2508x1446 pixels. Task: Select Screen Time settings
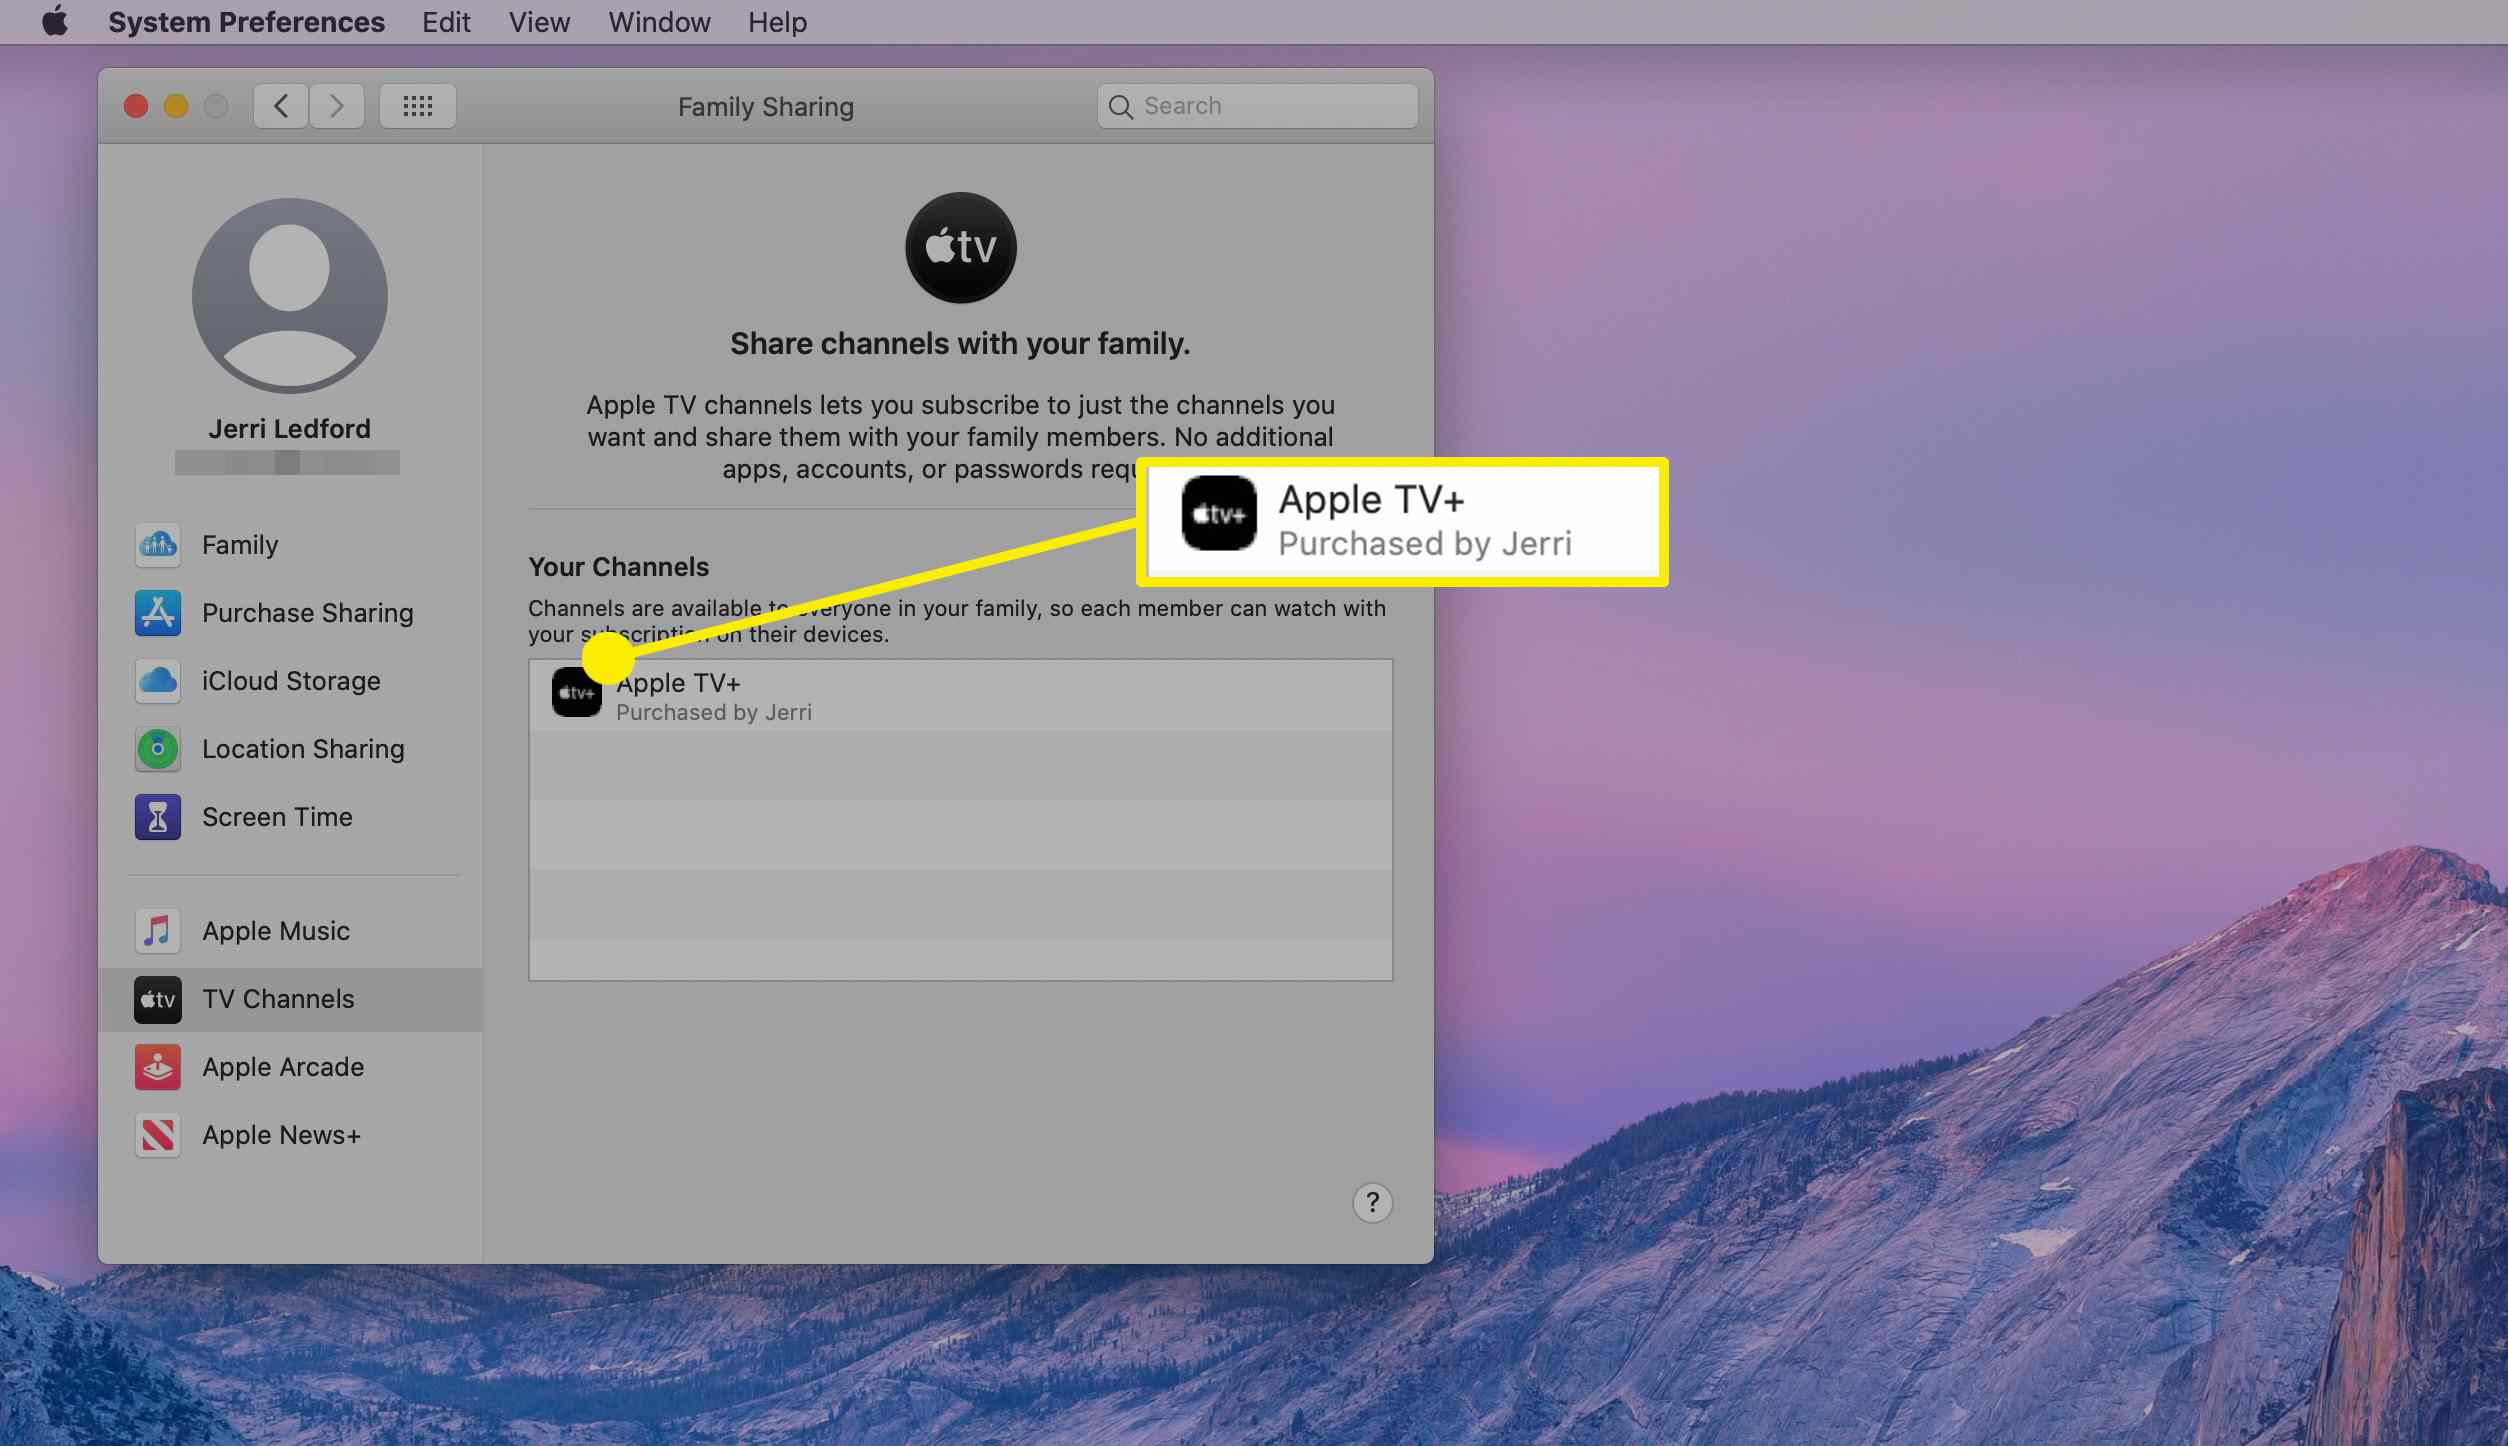(x=274, y=817)
